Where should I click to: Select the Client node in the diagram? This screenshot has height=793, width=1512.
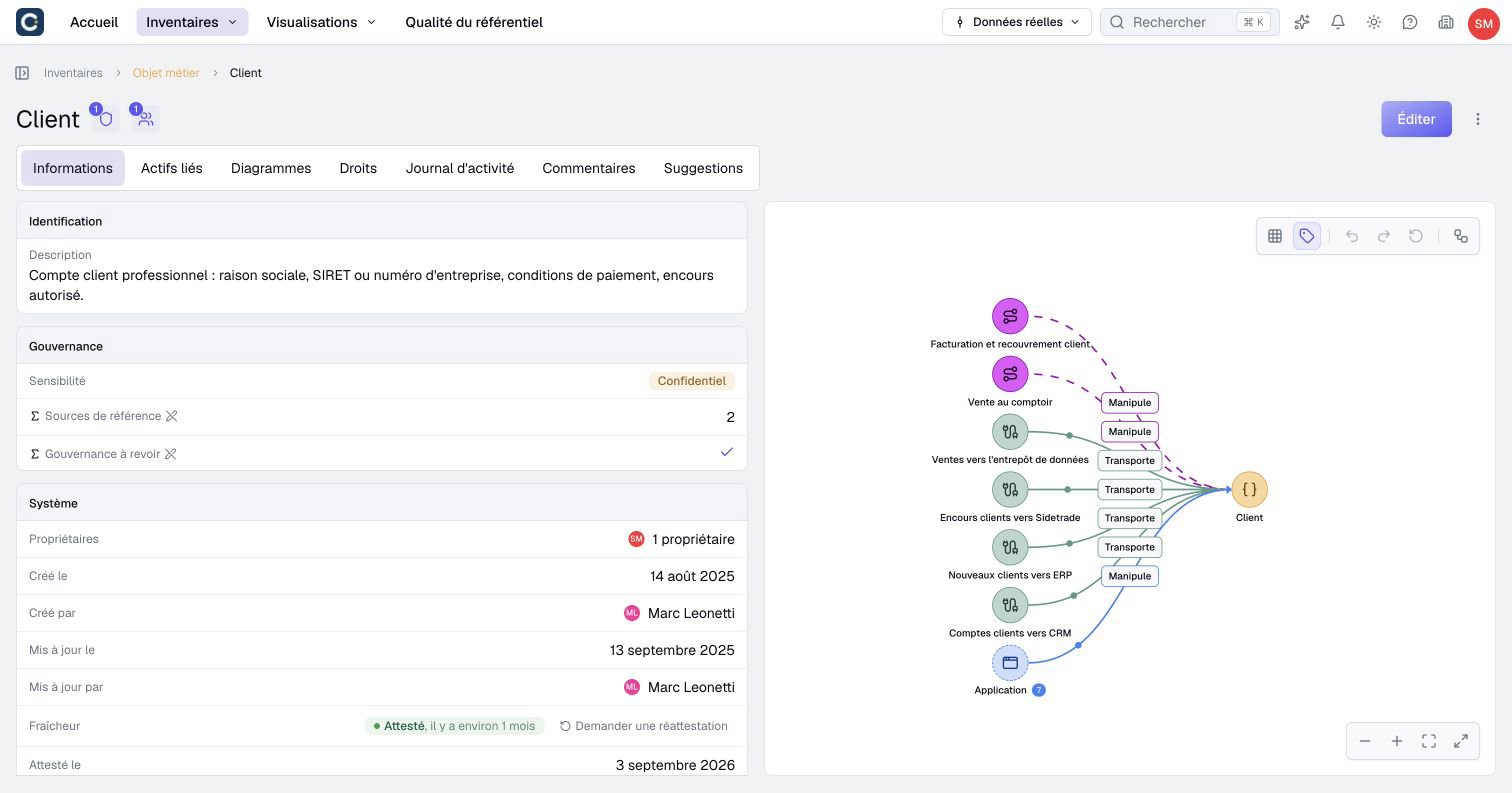[1249, 490]
